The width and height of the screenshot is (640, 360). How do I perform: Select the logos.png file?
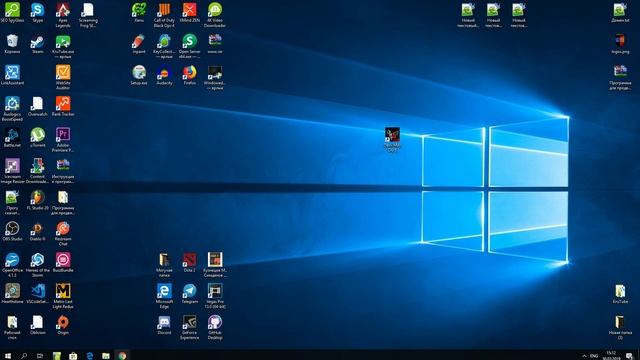(x=620, y=44)
